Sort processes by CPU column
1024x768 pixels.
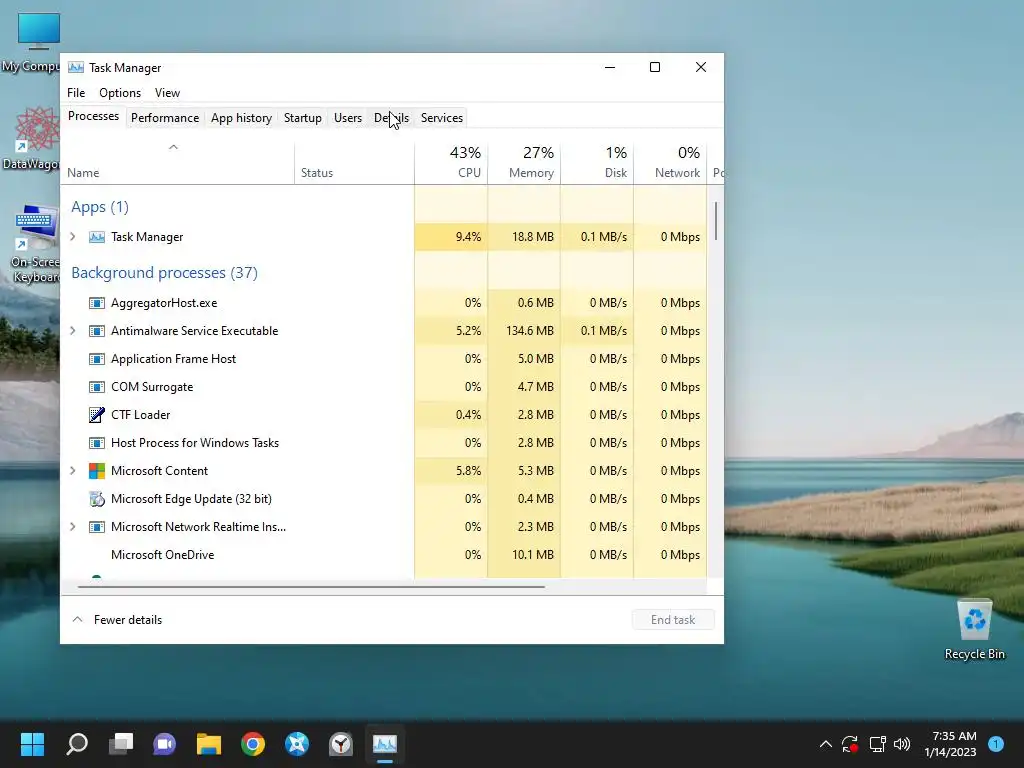pos(451,163)
